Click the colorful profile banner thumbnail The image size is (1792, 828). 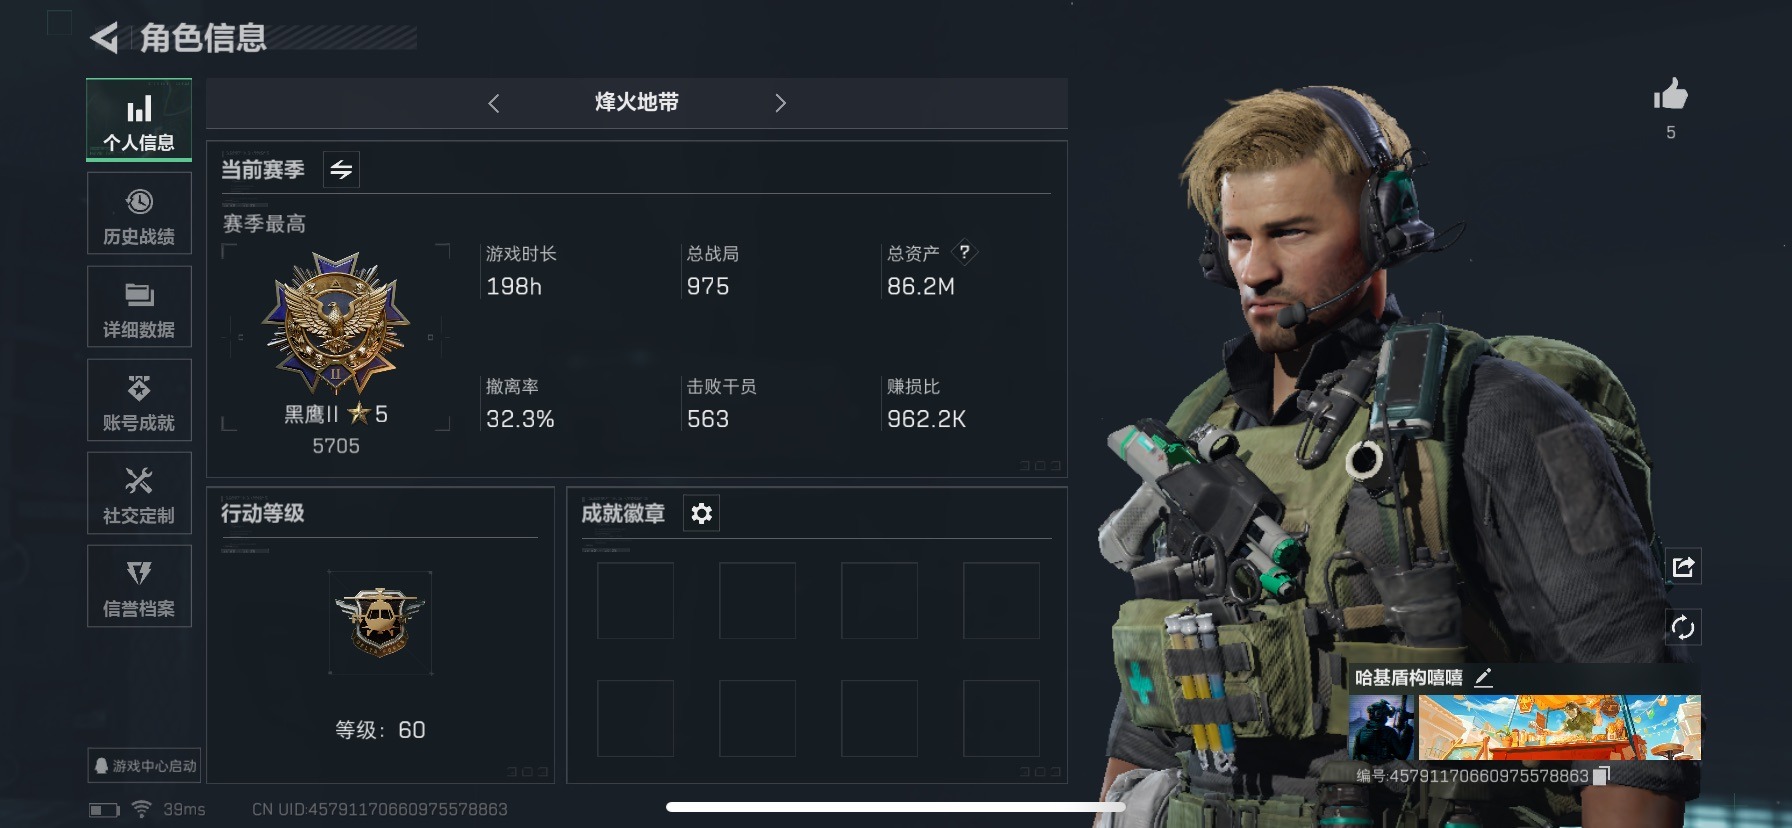click(1559, 727)
